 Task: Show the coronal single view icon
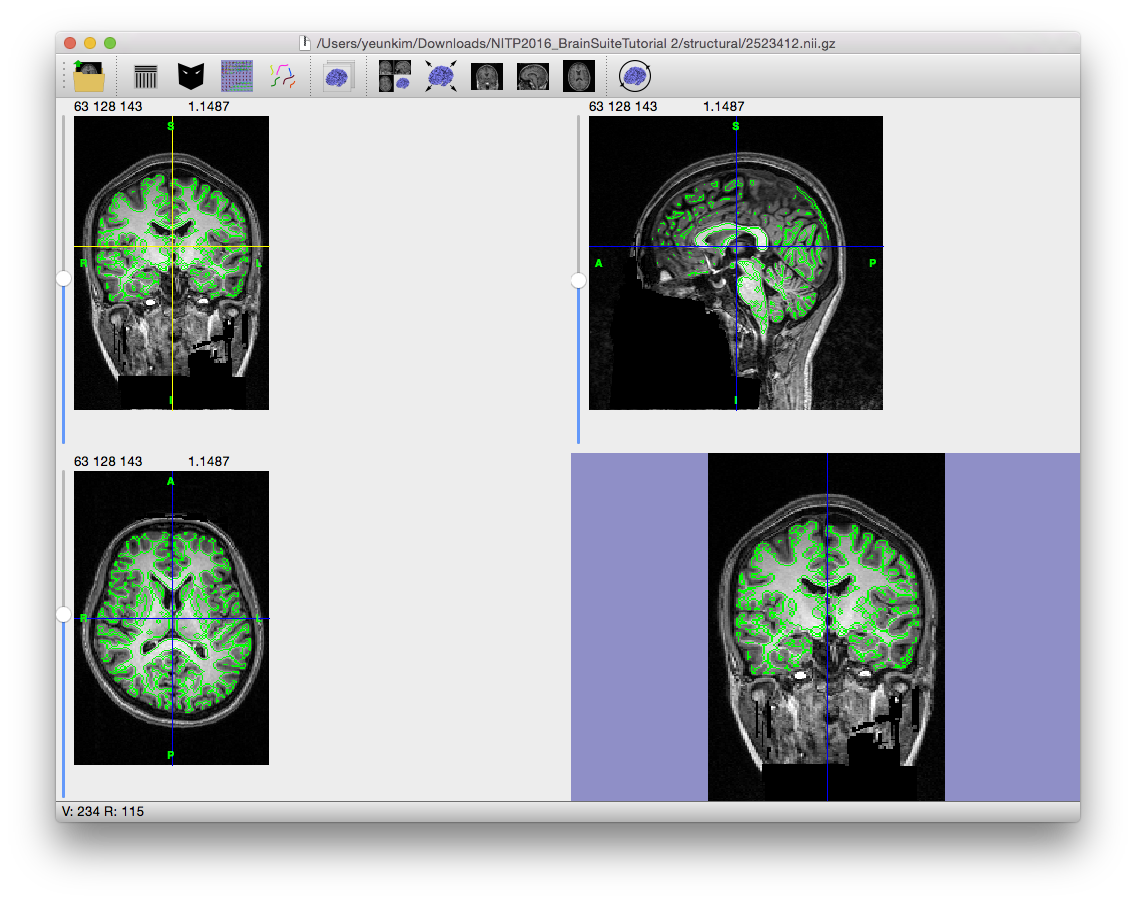click(x=487, y=77)
